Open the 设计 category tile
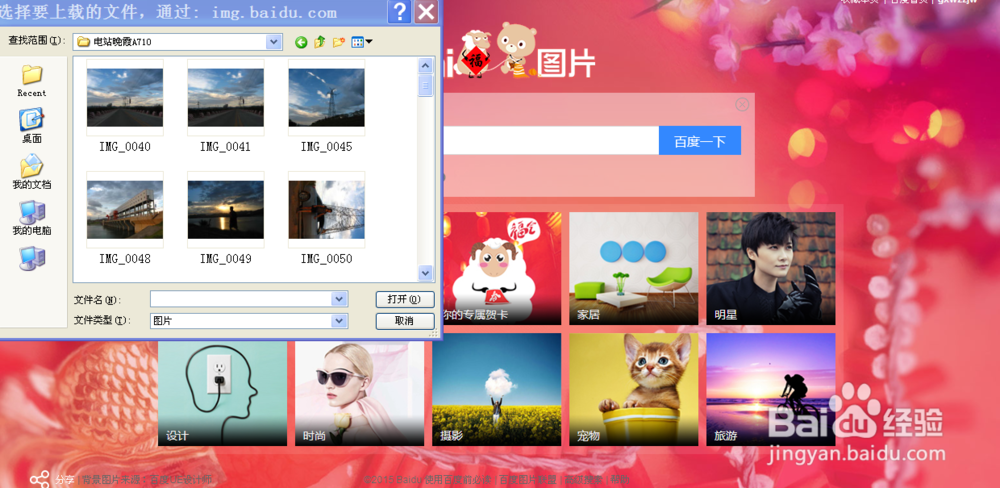Image resolution: width=1000 pixels, height=488 pixels. coord(223,393)
